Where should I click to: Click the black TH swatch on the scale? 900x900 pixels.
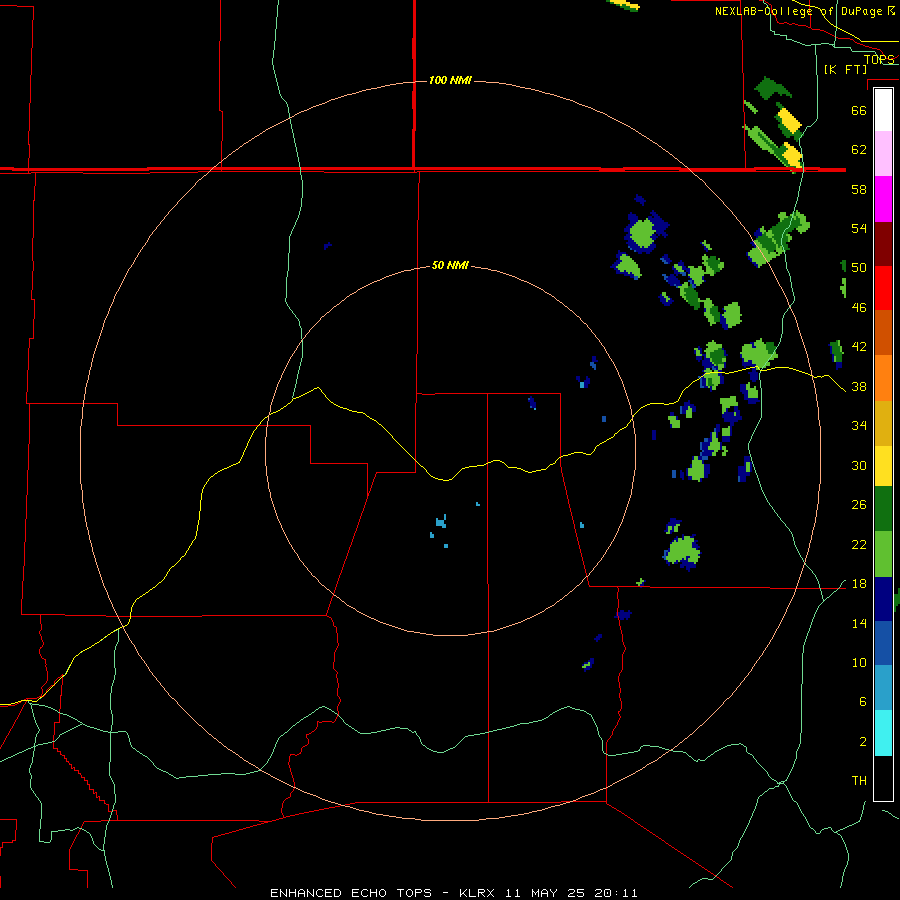coord(883,778)
